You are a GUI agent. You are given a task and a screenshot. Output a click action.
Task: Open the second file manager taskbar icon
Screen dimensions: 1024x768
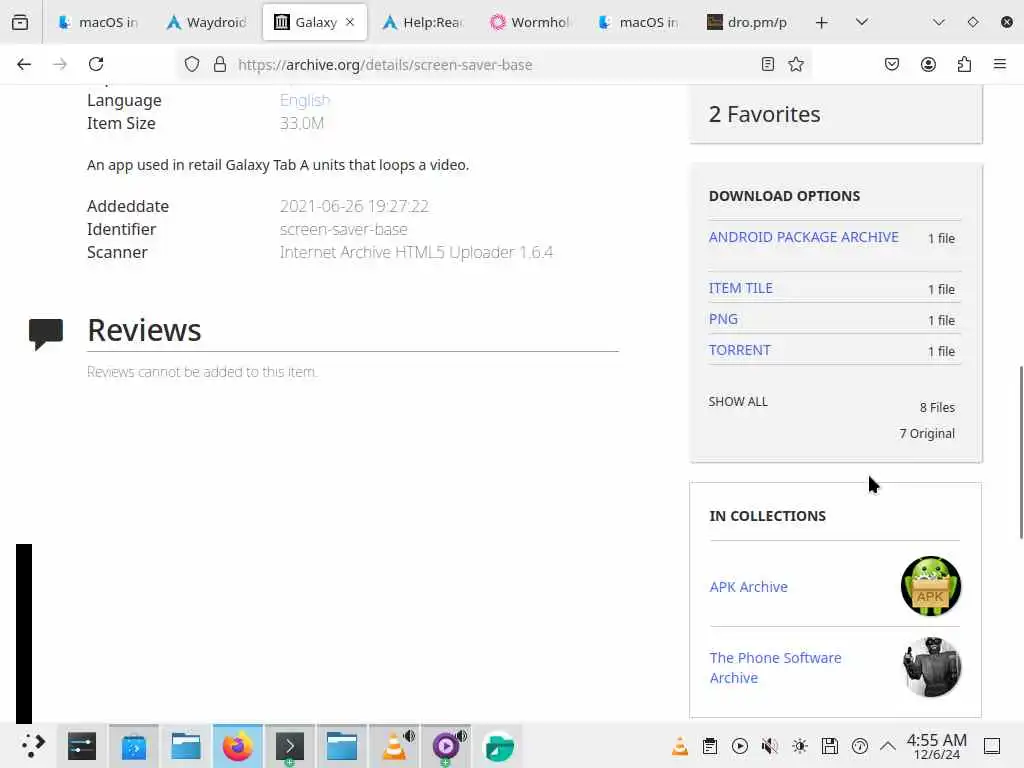pyautogui.click(x=342, y=746)
